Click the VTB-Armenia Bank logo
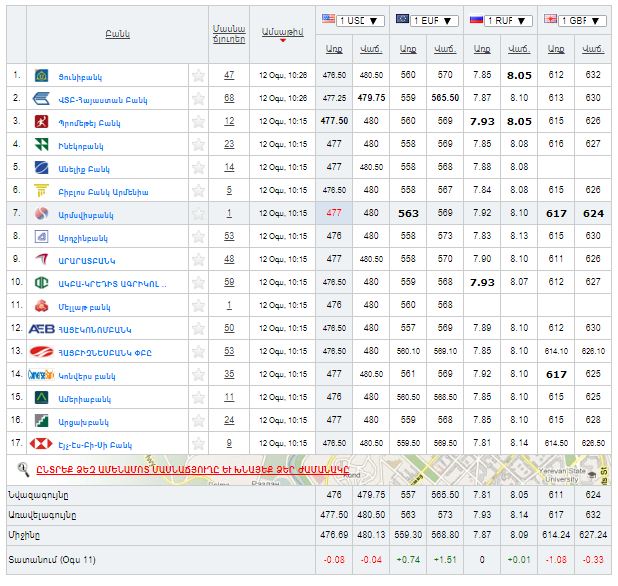 [43, 98]
